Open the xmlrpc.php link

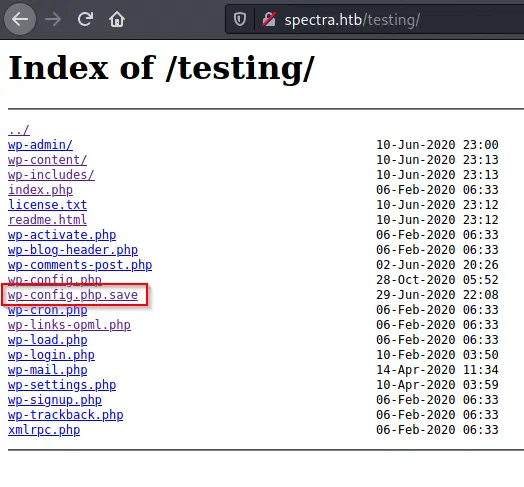click(44, 430)
